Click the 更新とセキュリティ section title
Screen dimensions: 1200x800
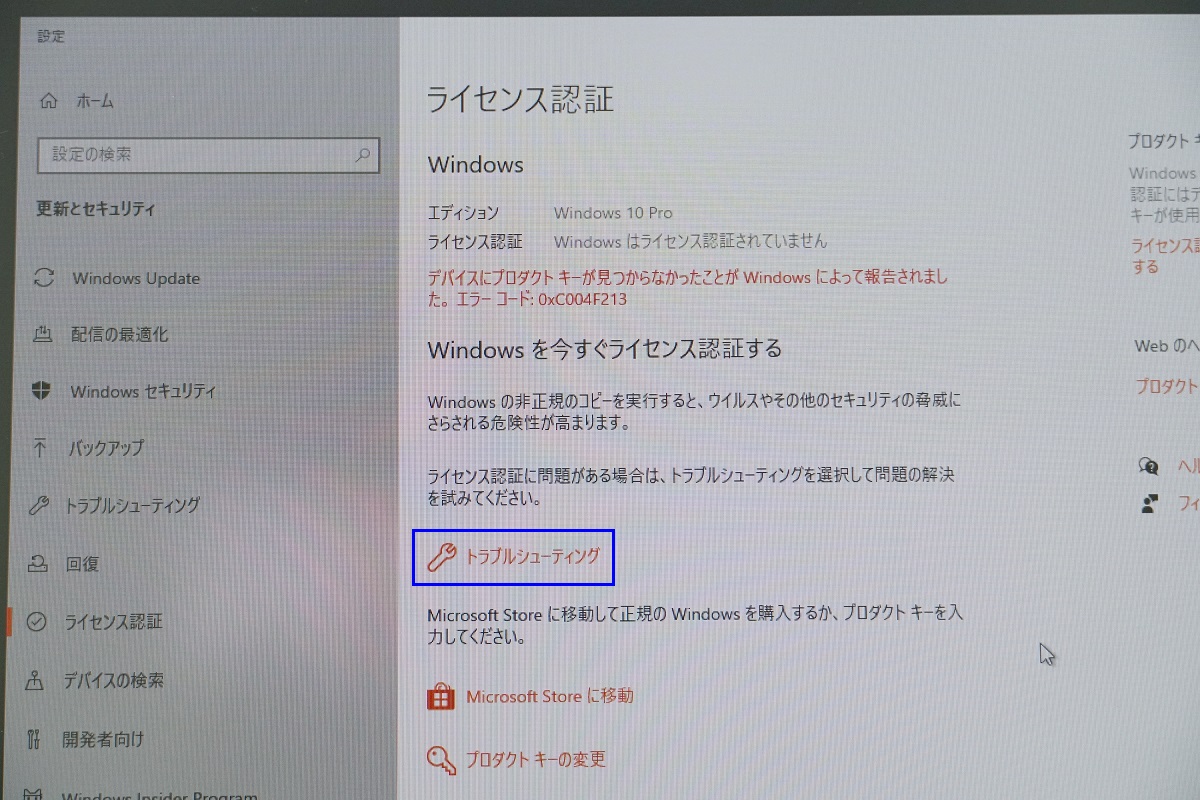[x=96, y=209]
